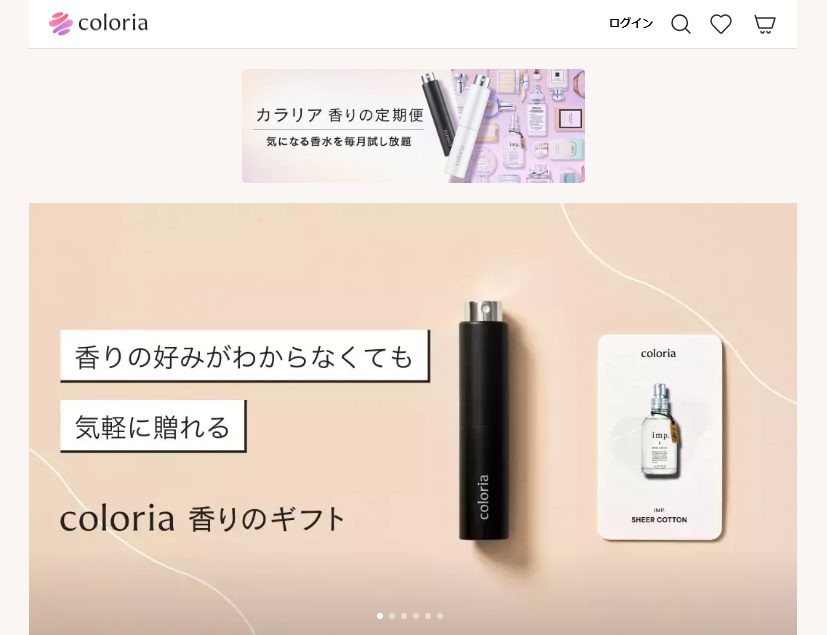Click the IMP. SHEER COTTON card

(x=659, y=437)
